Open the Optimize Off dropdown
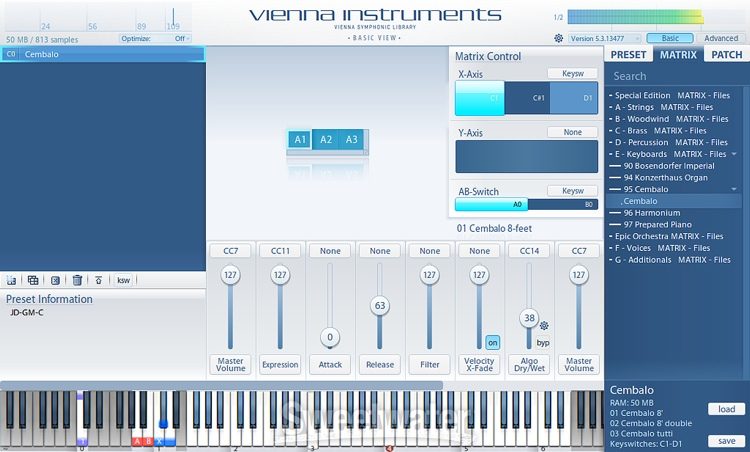Viewport: 750px width, 452px height. click(x=155, y=39)
